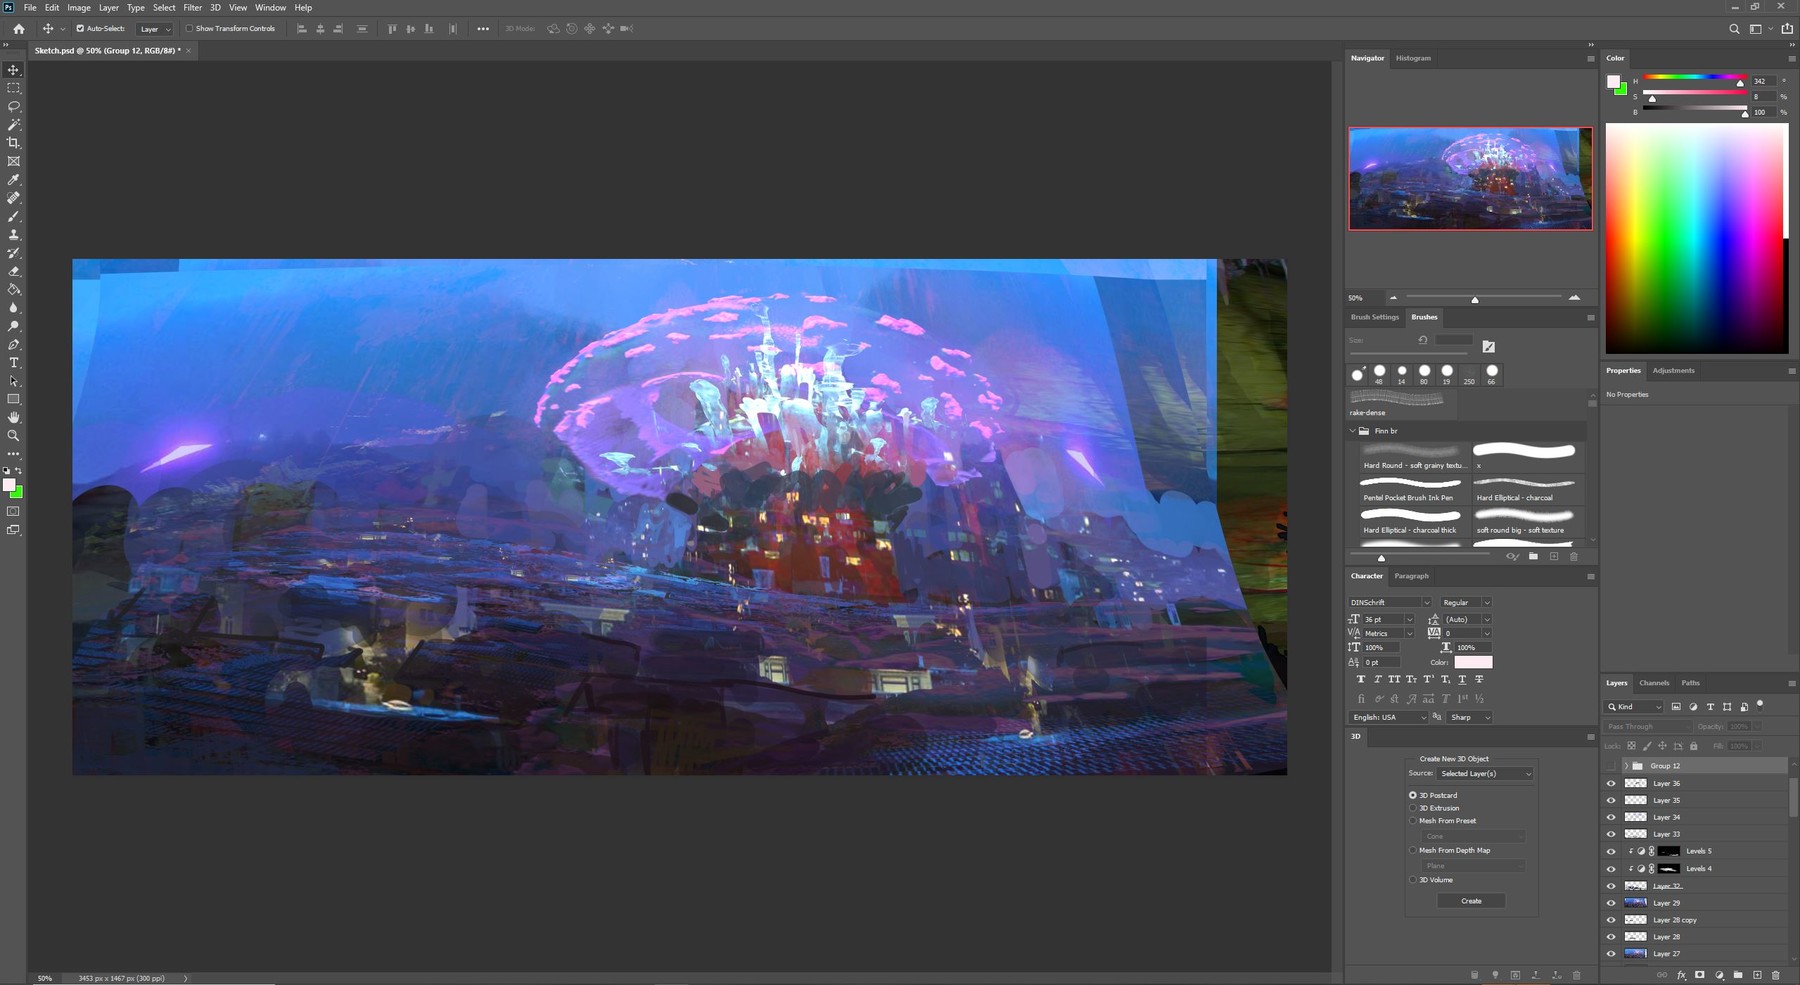Image resolution: width=1800 pixels, height=985 pixels.
Task: Click the Create button in the 3D panel
Action: click(x=1471, y=900)
